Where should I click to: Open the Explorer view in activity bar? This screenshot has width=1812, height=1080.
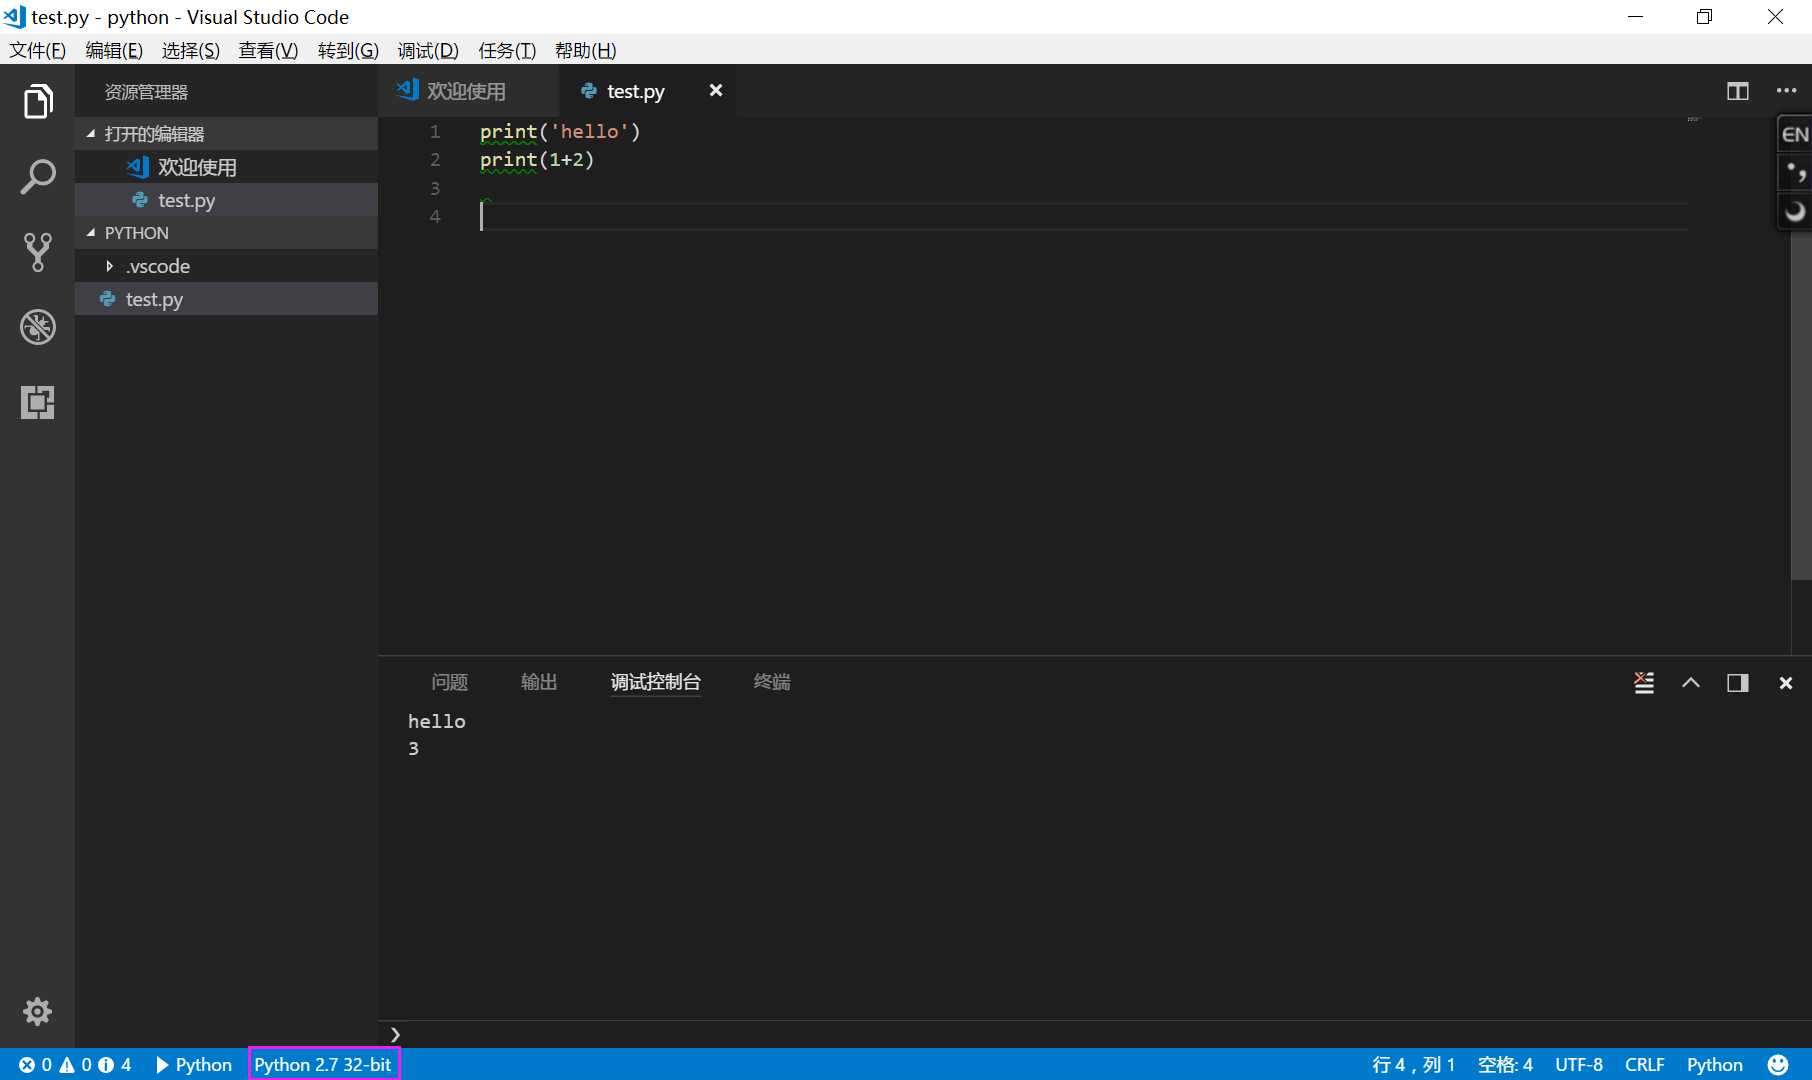(x=37, y=101)
